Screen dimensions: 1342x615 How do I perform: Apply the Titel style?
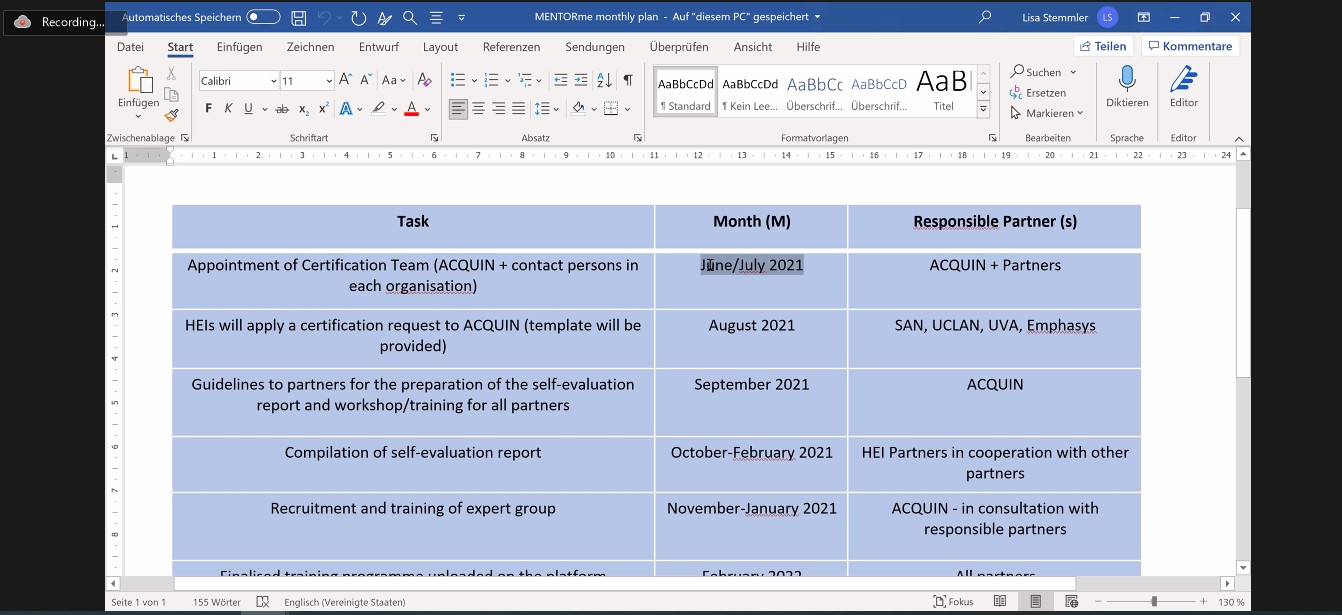point(943,90)
